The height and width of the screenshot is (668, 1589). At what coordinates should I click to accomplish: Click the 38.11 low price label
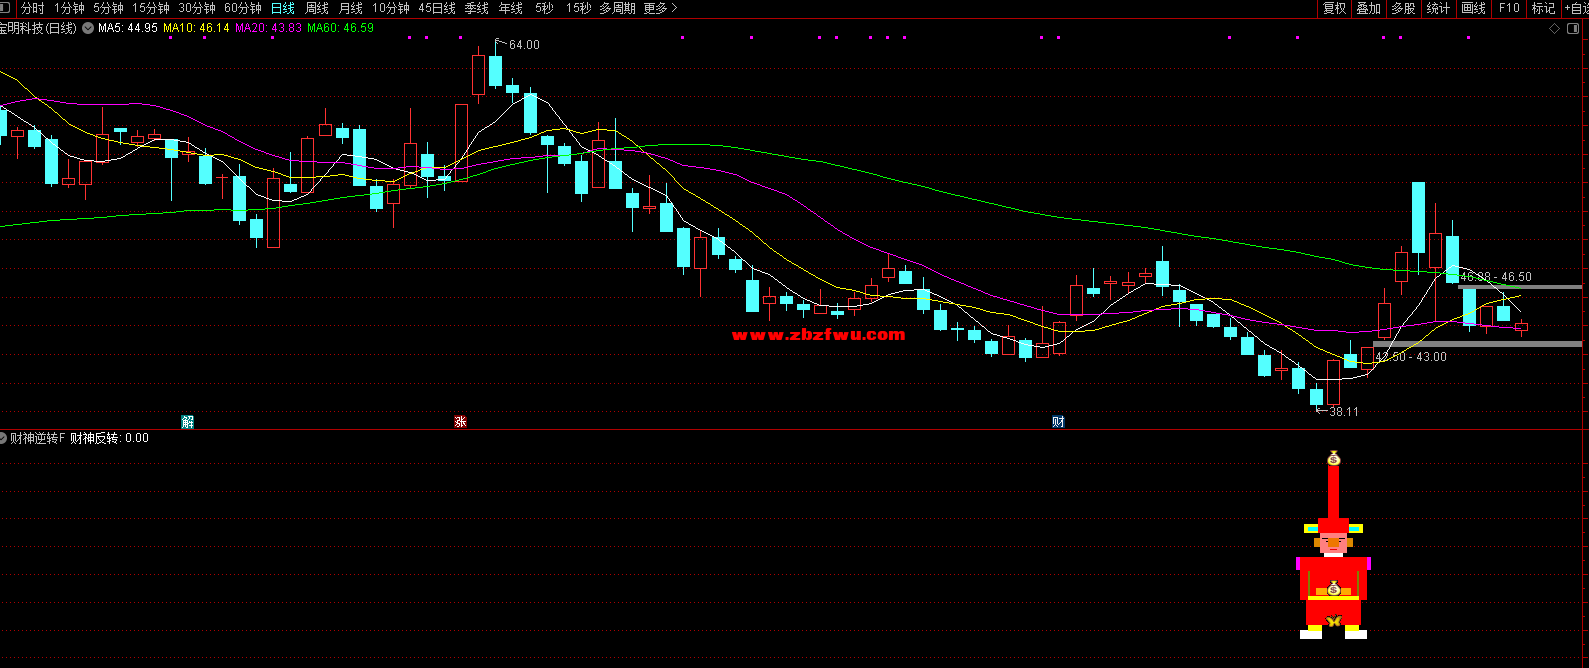(1343, 411)
